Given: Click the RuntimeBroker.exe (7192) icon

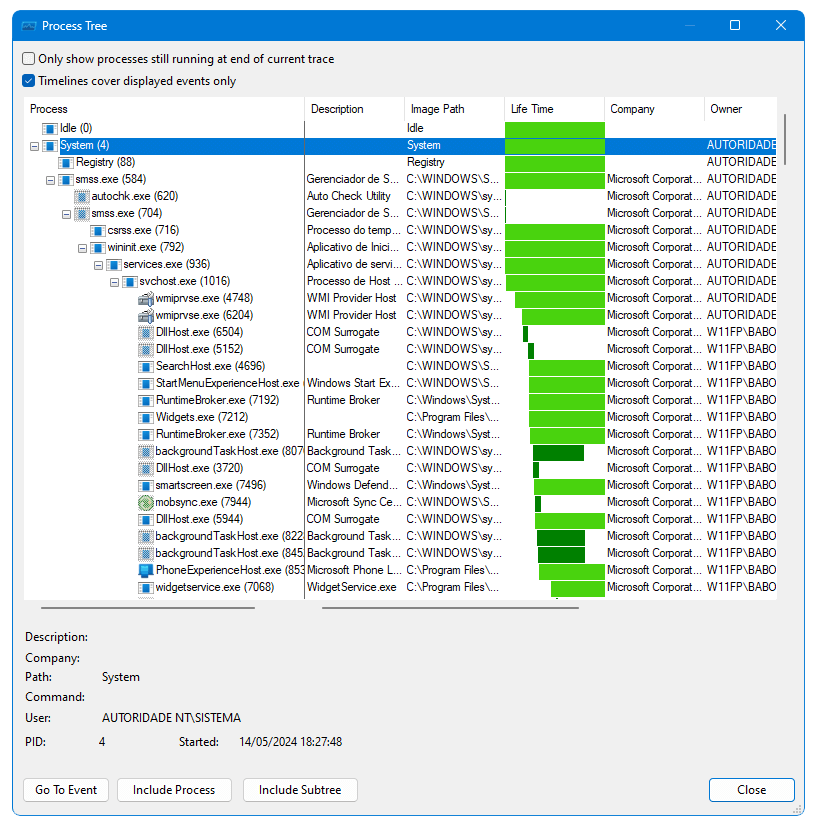Looking at the screenshot, I should 146,401.
